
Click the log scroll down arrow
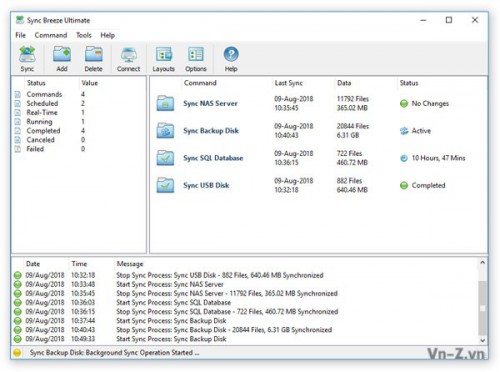click(482, 340)
